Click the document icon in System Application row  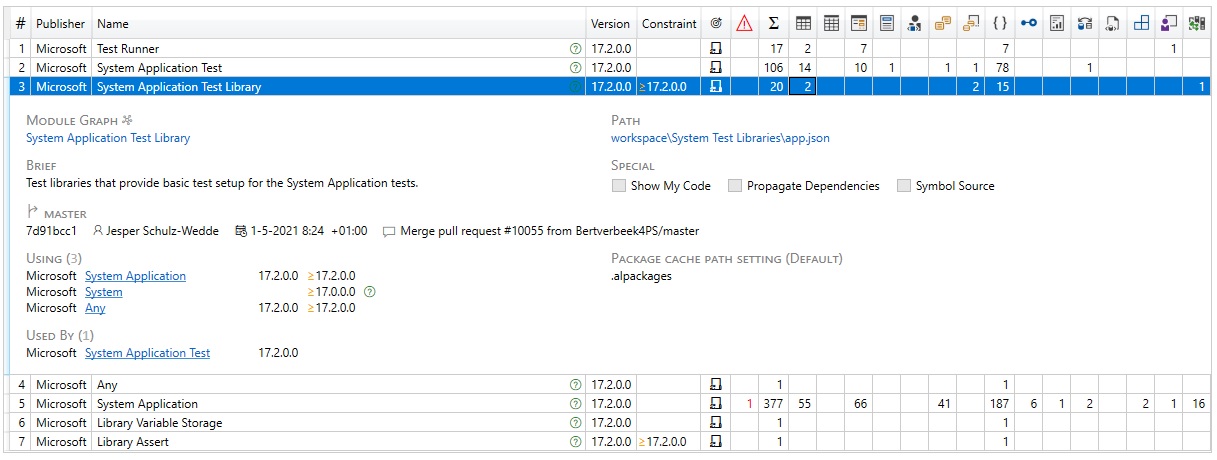click(715, 404)
